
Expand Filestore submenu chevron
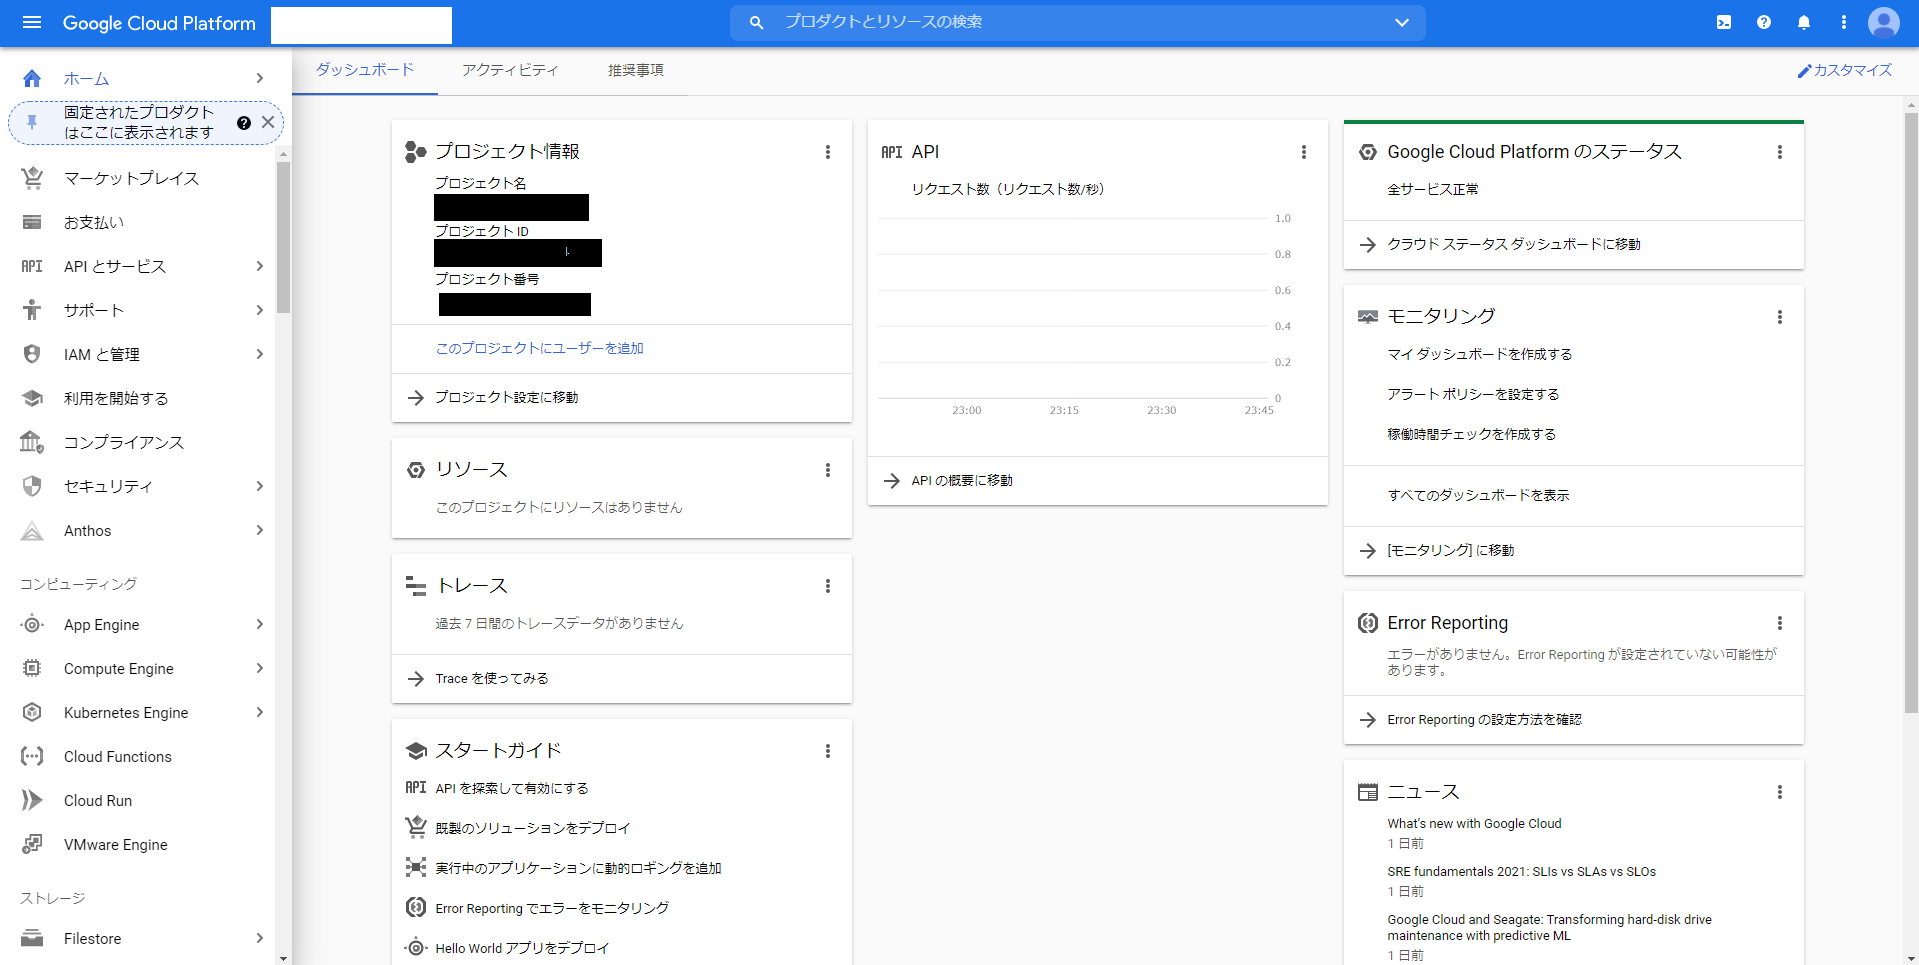click(x=260, y=938)
